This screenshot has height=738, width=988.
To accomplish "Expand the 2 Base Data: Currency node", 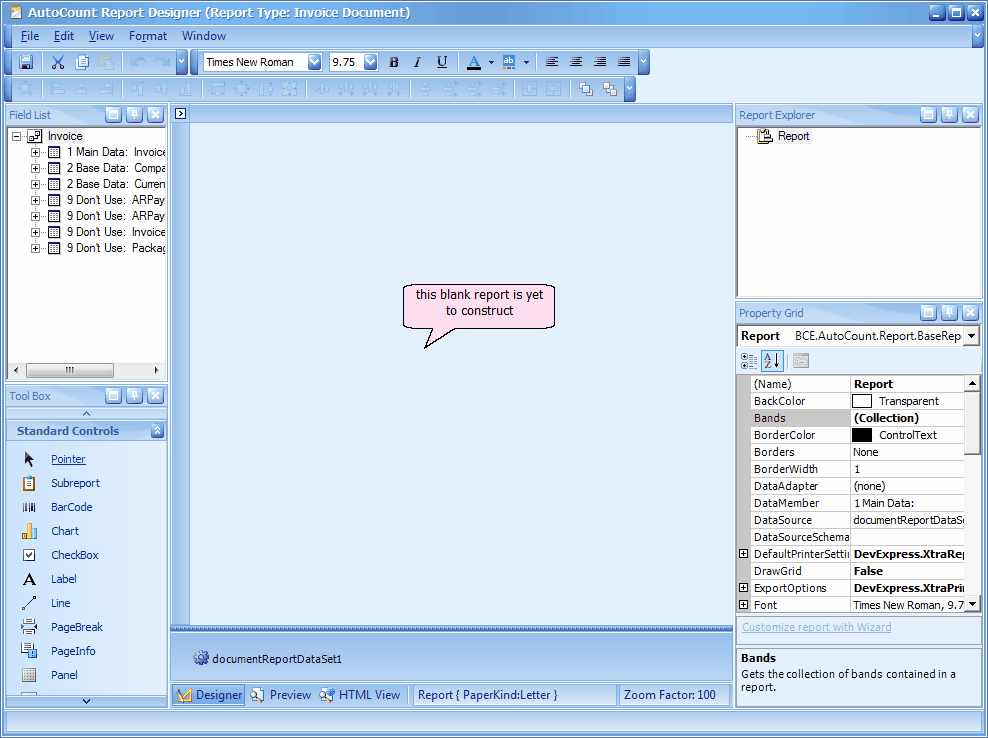I will pos(35,184).
